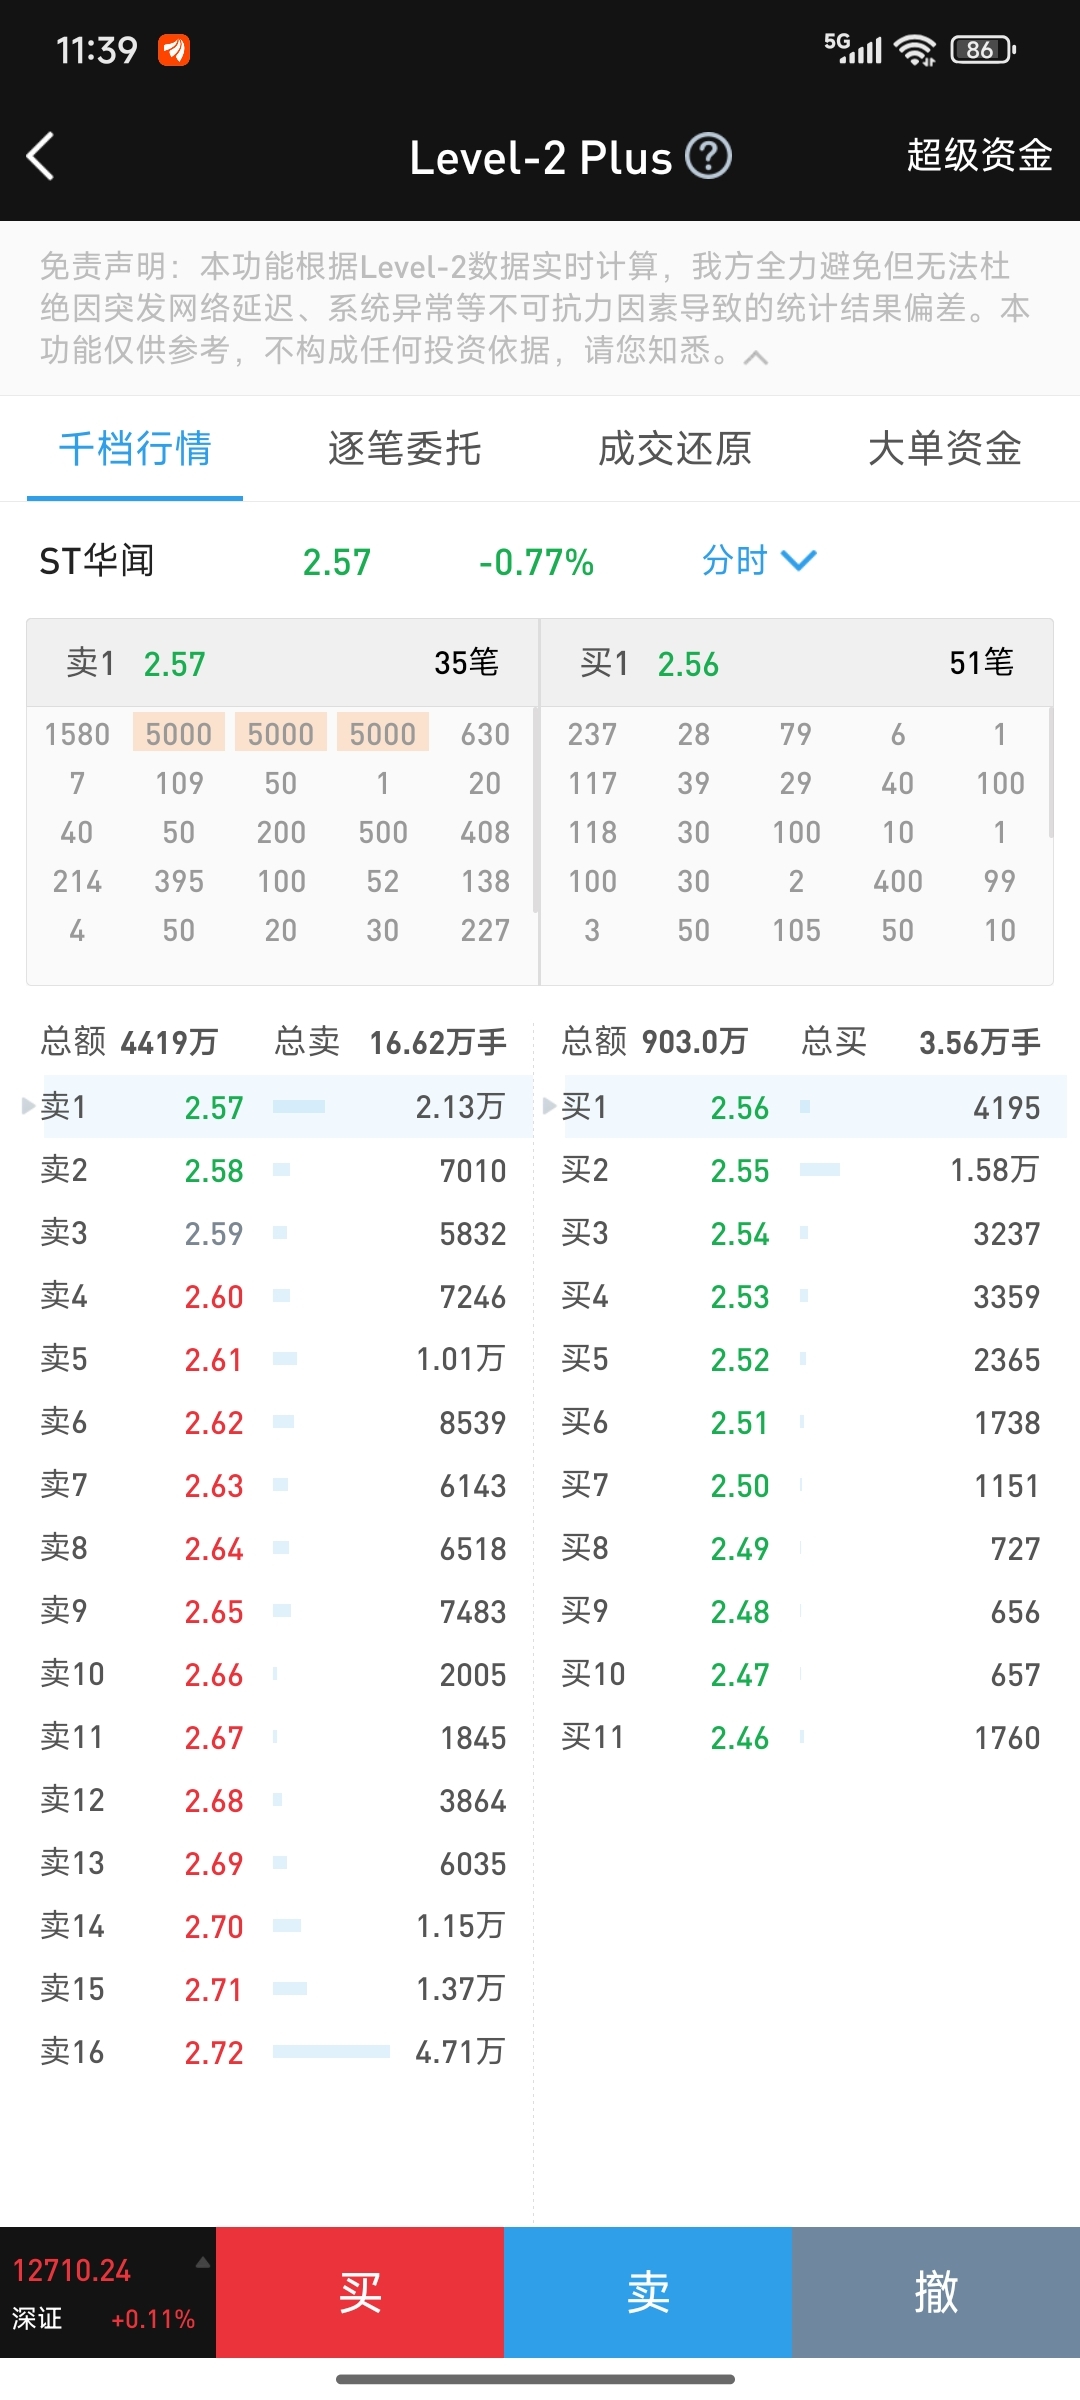The width and height of the screenshot is (1080, 2400).
Task: Select 卖7 price 2.63 row
Action: (273, 1484)
